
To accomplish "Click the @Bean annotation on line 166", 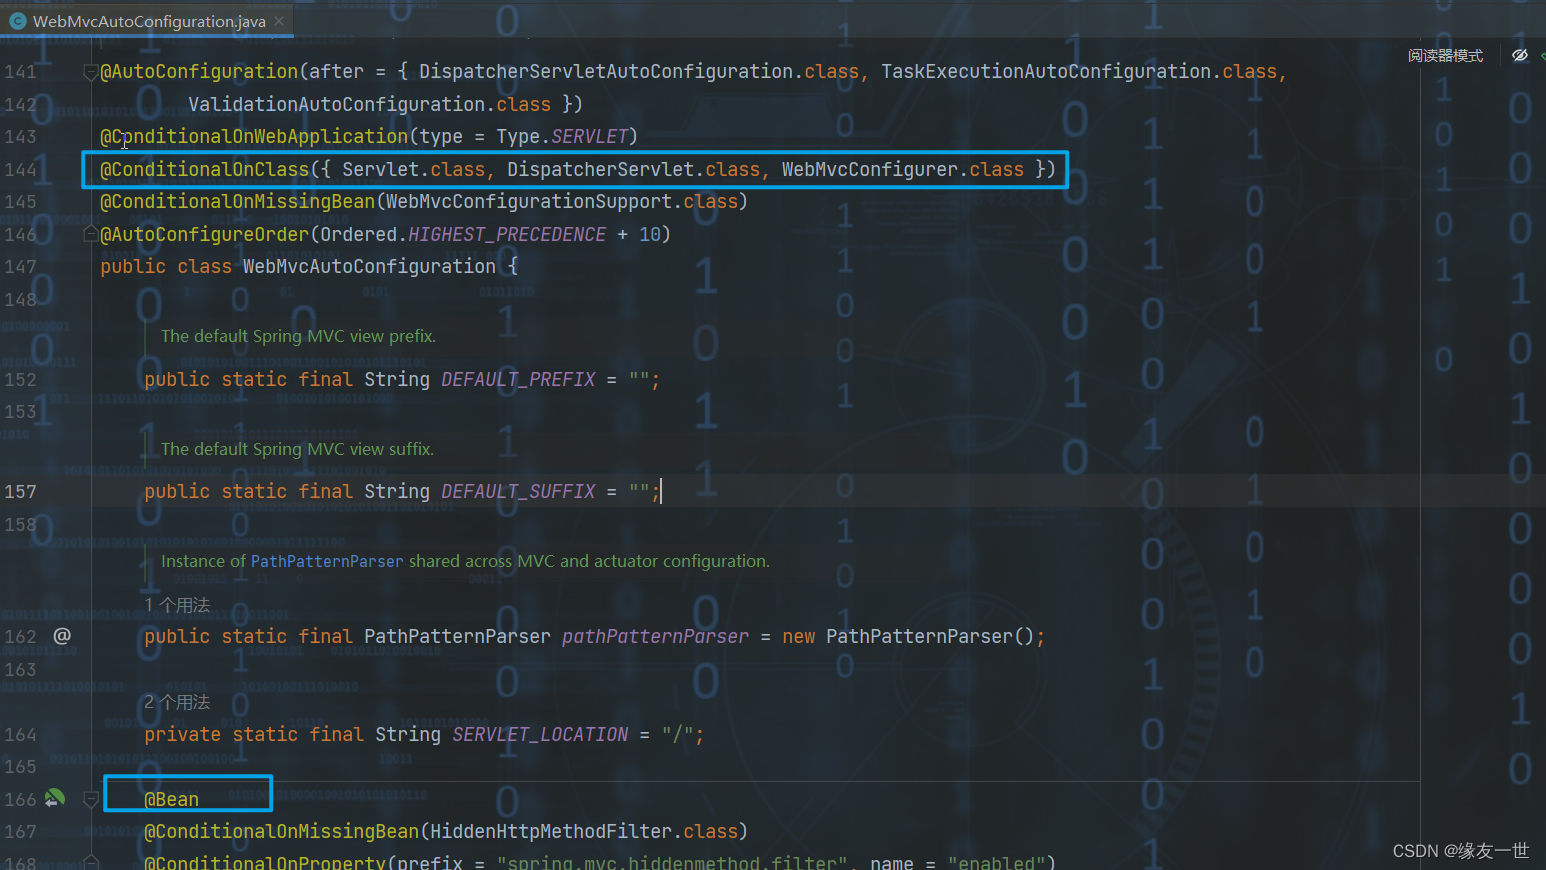I will tap(172, 800).
